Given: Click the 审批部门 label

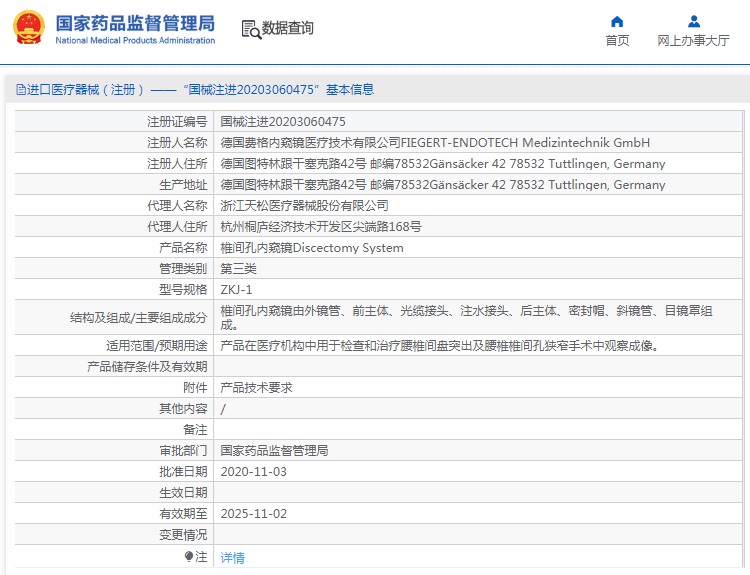Looking at the screenshot, I should pos(183,451).
